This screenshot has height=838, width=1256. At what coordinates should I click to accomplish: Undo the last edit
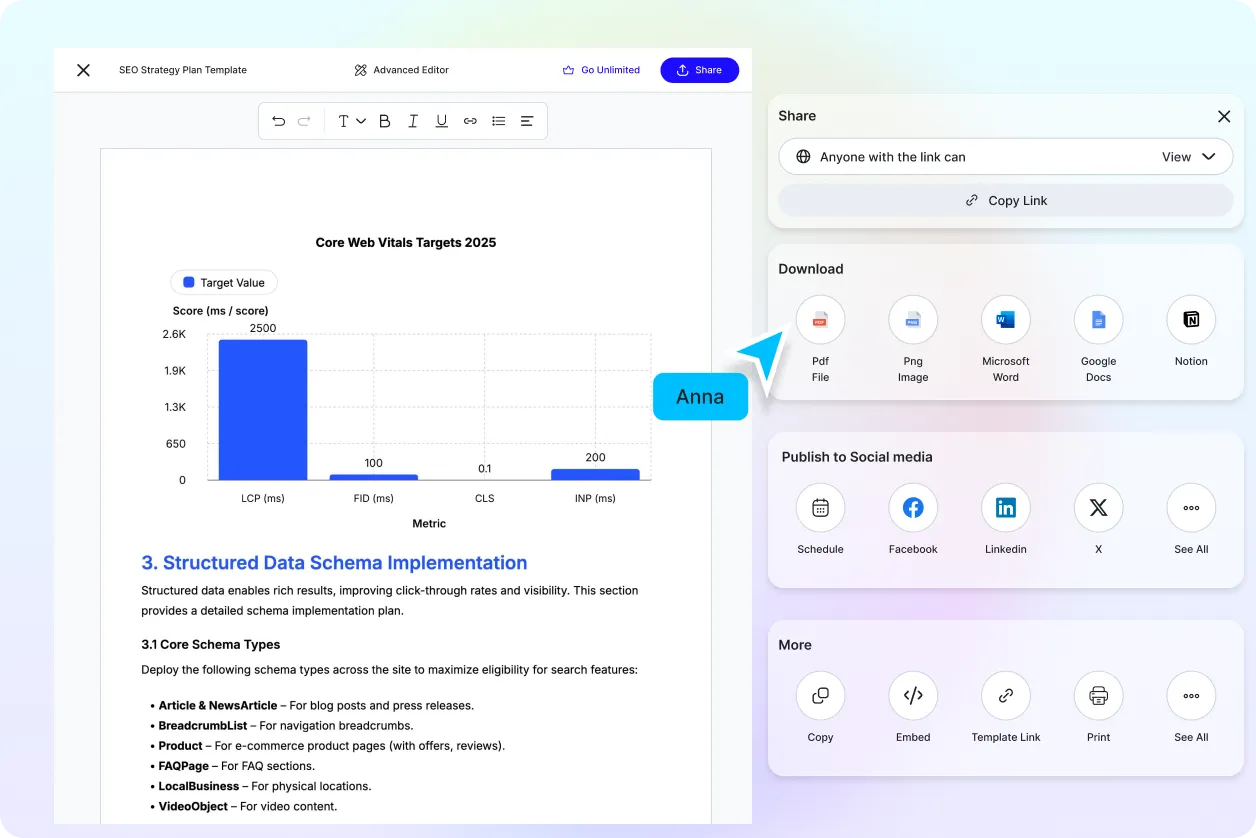[x=278, y=121]
